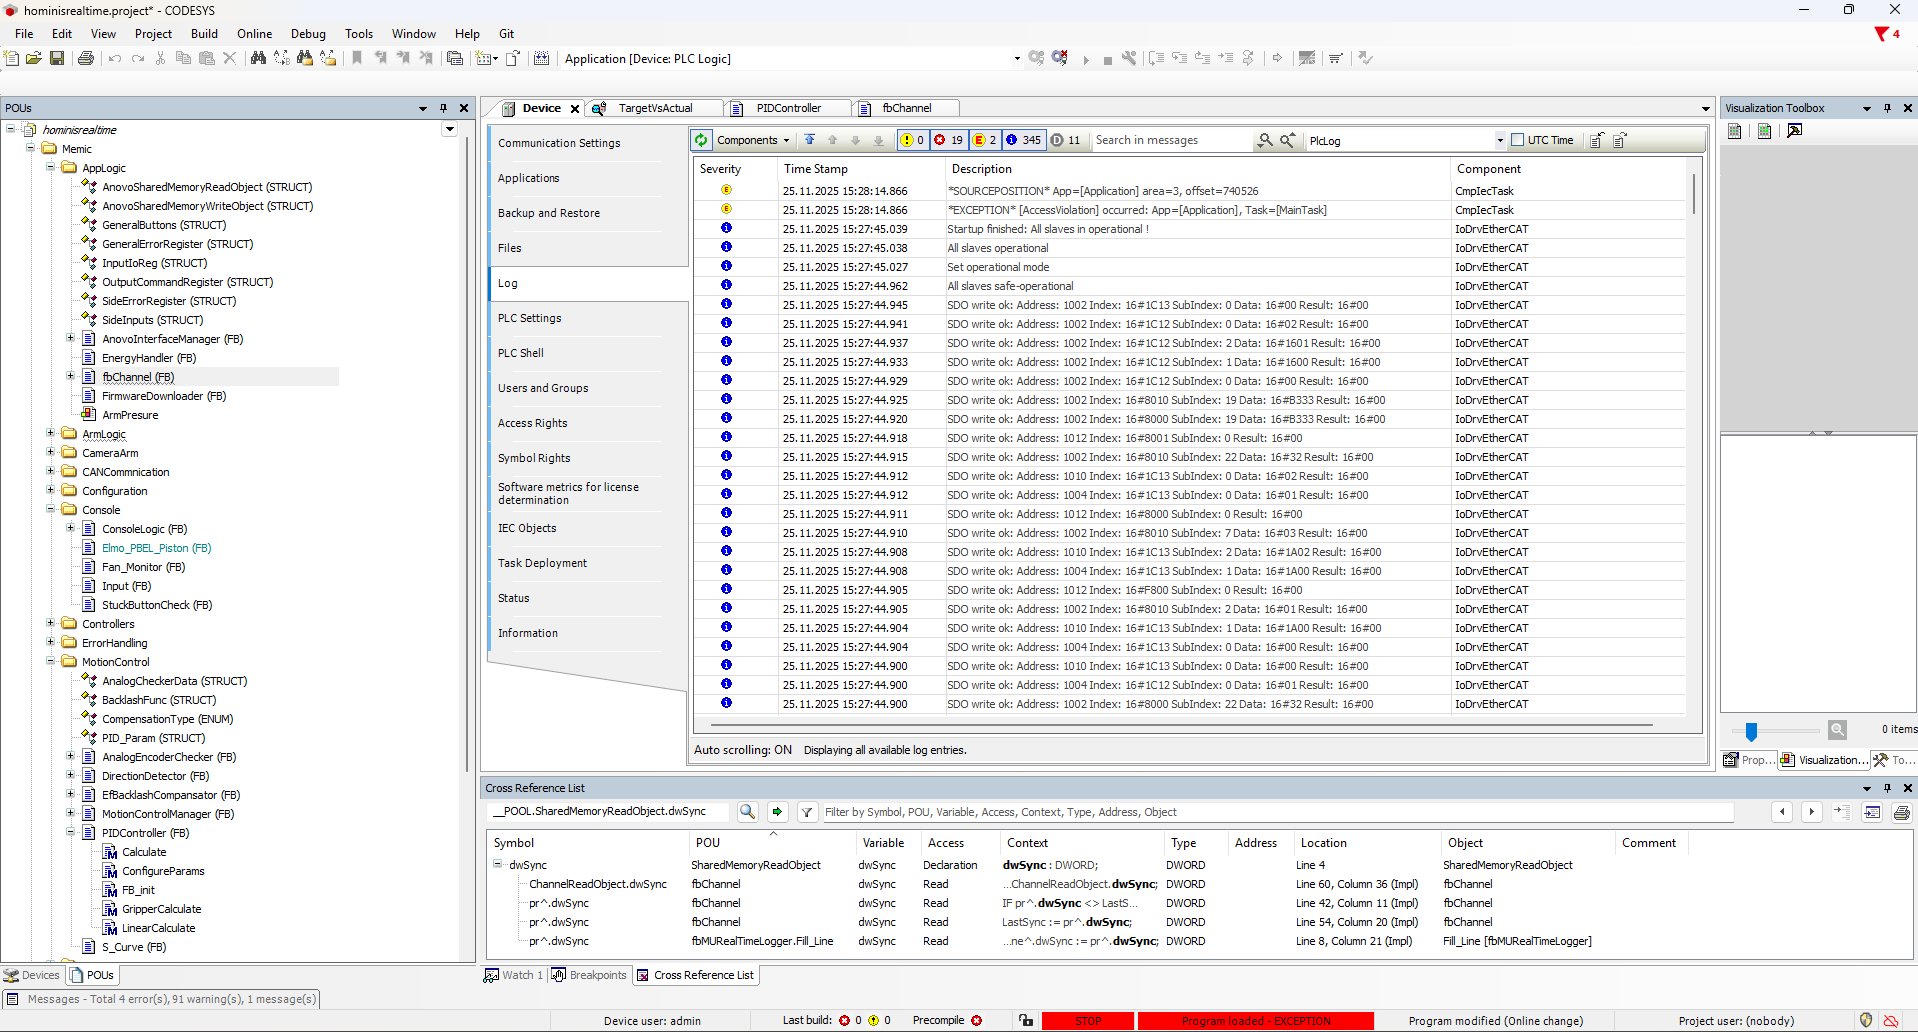Open the PLC Shell page
Screen dimensions: 1918x1032
(521, 353)
